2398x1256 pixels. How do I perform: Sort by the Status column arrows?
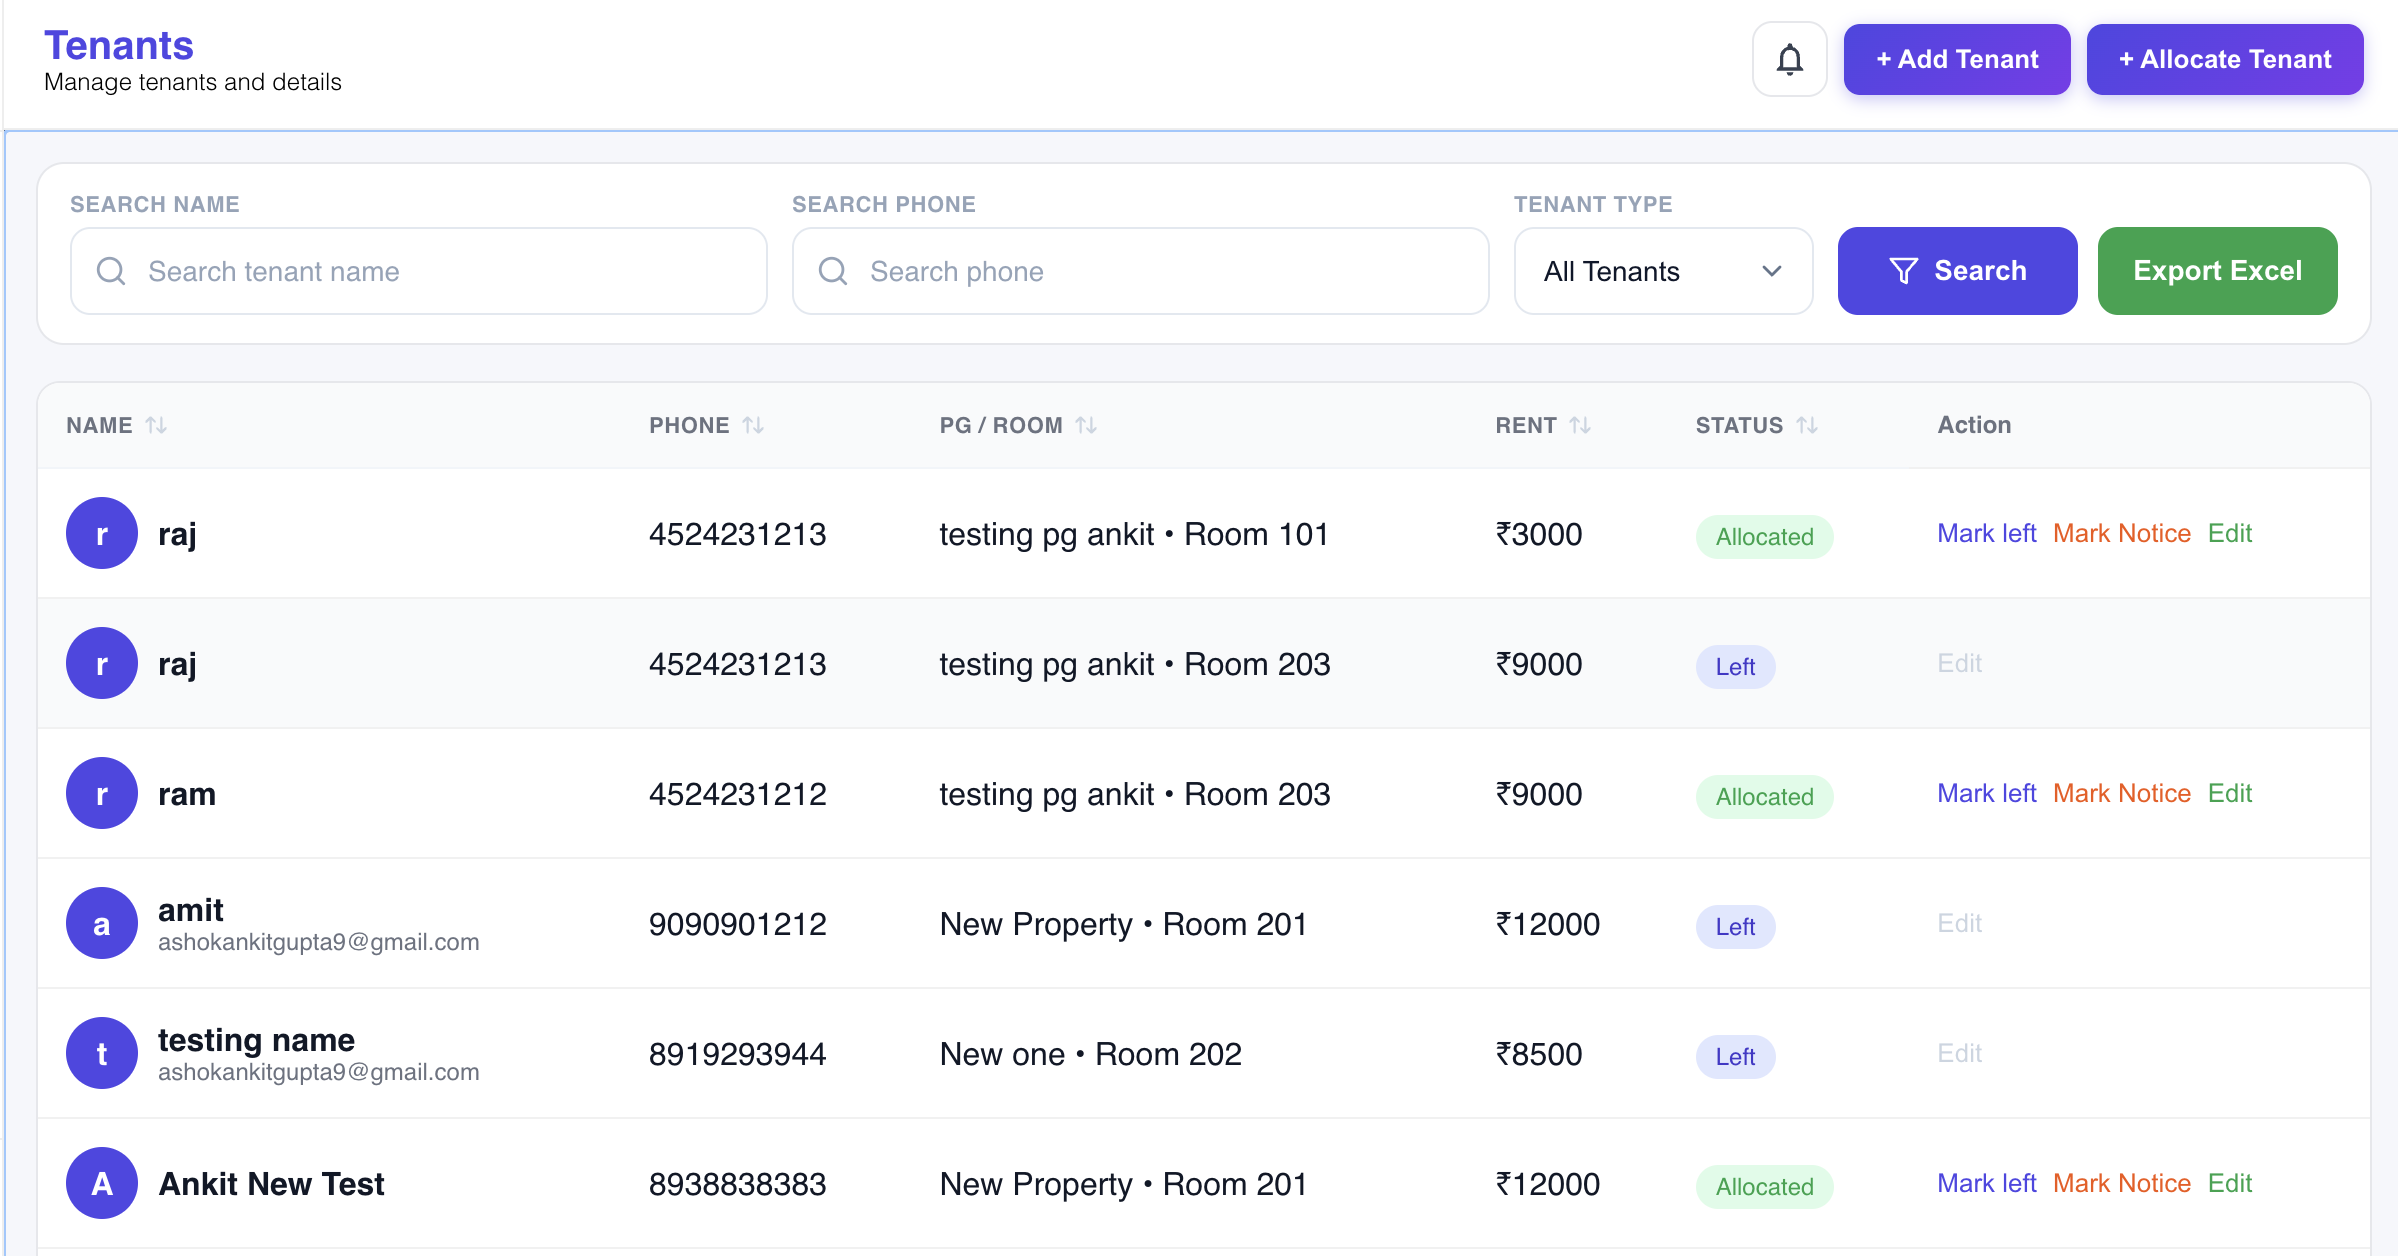(1807, 425)
